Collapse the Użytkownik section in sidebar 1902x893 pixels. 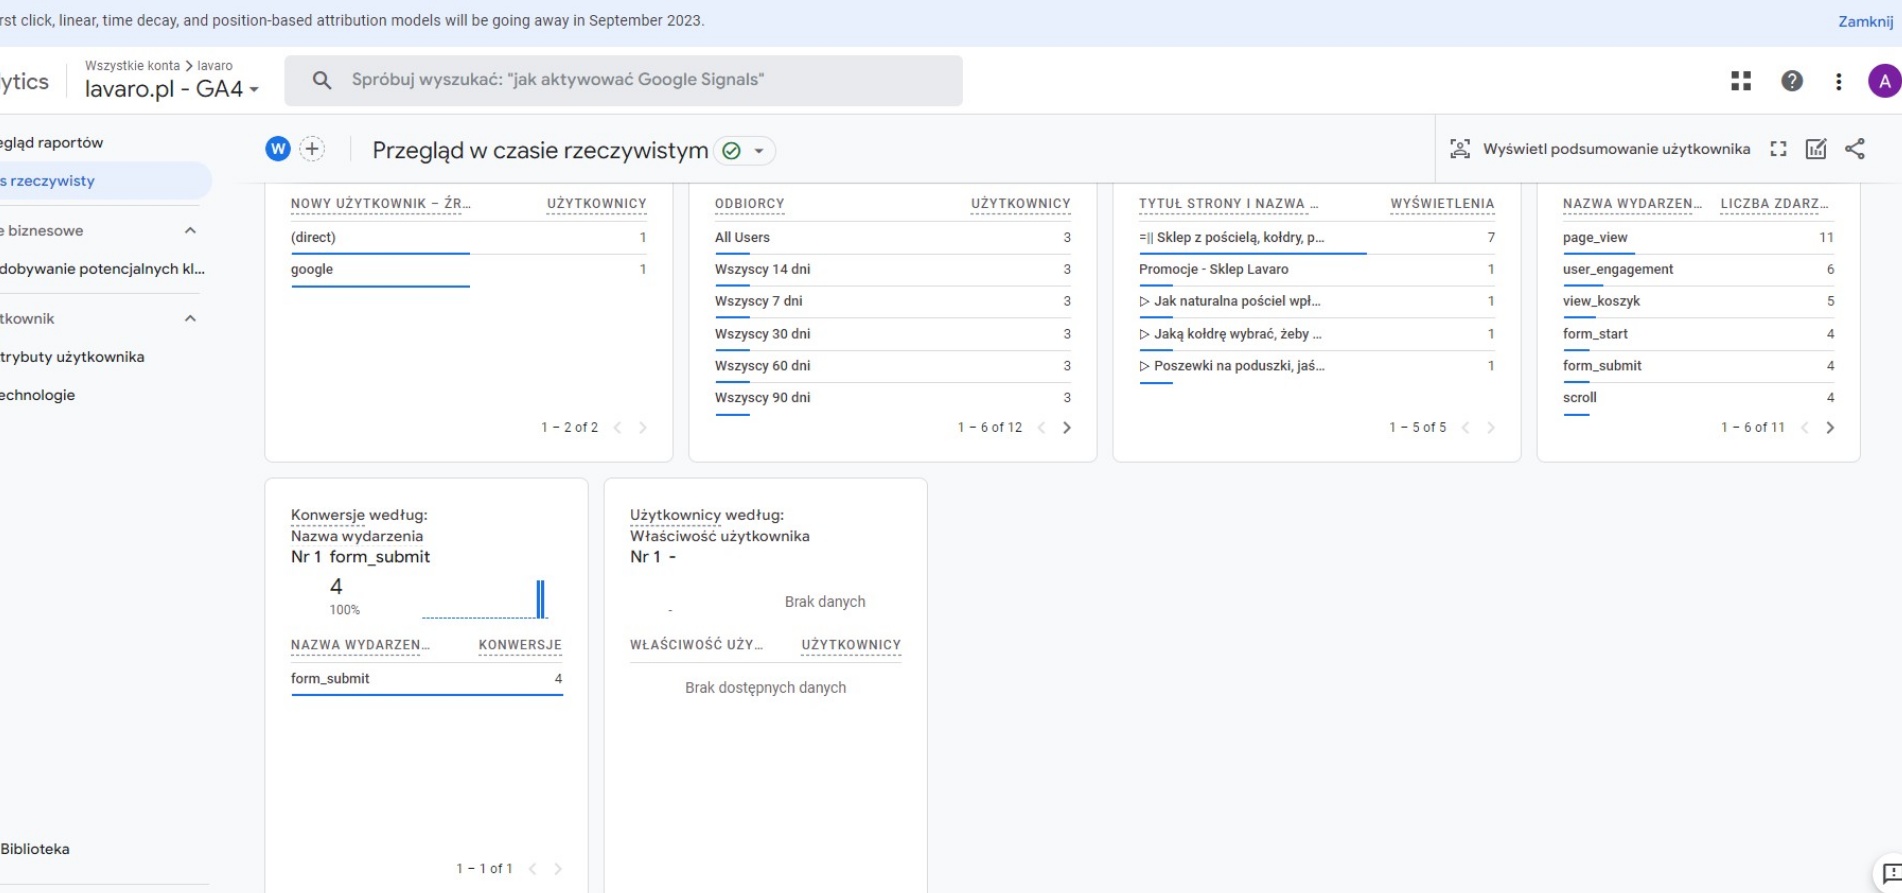tap(190, 319)
